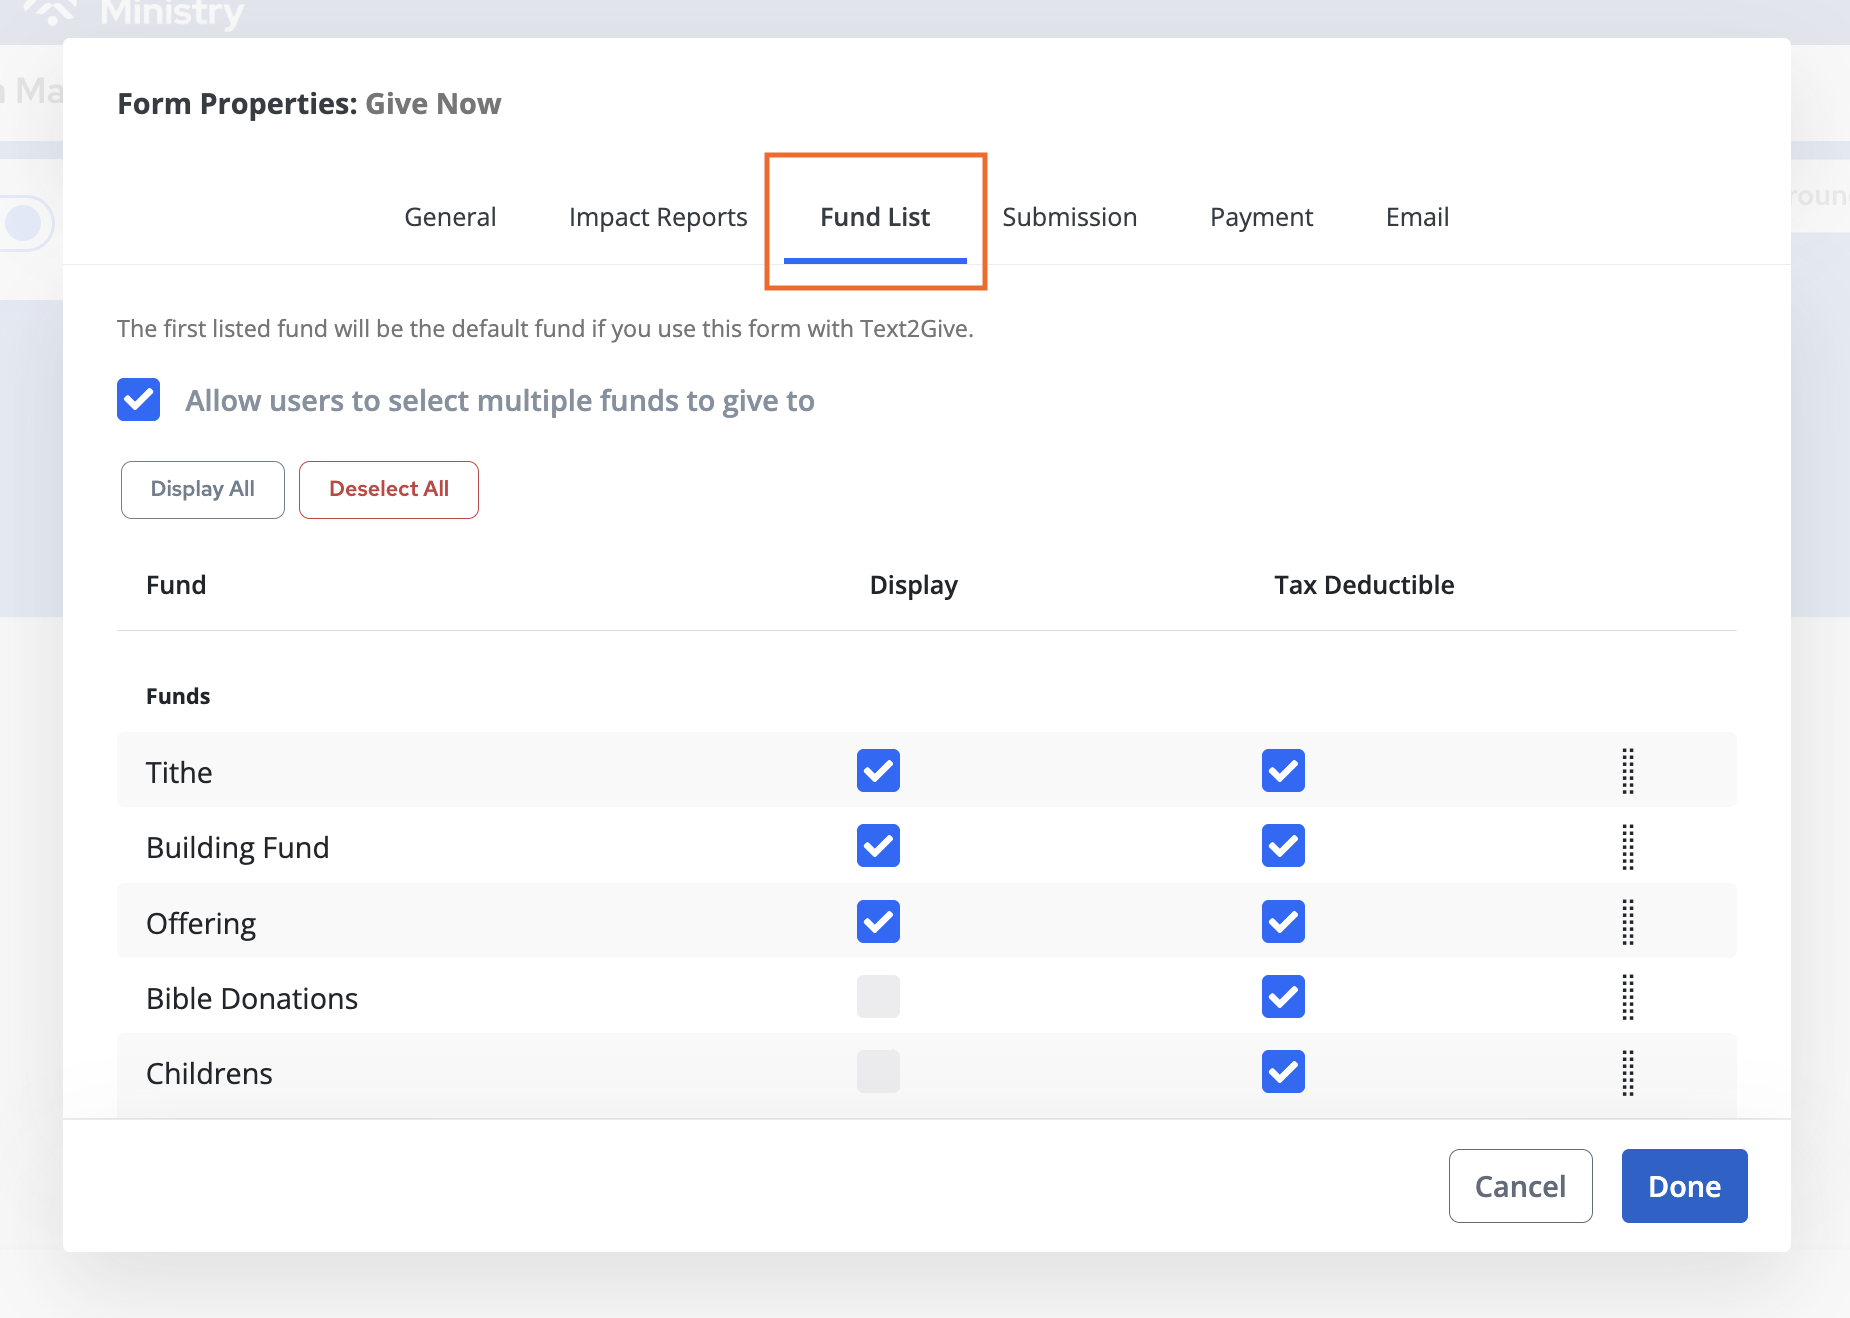This screenshot has height=1318, width=1850.
Task: Click the Childrens row drag handle
Action: [x=1627, y=1073]
